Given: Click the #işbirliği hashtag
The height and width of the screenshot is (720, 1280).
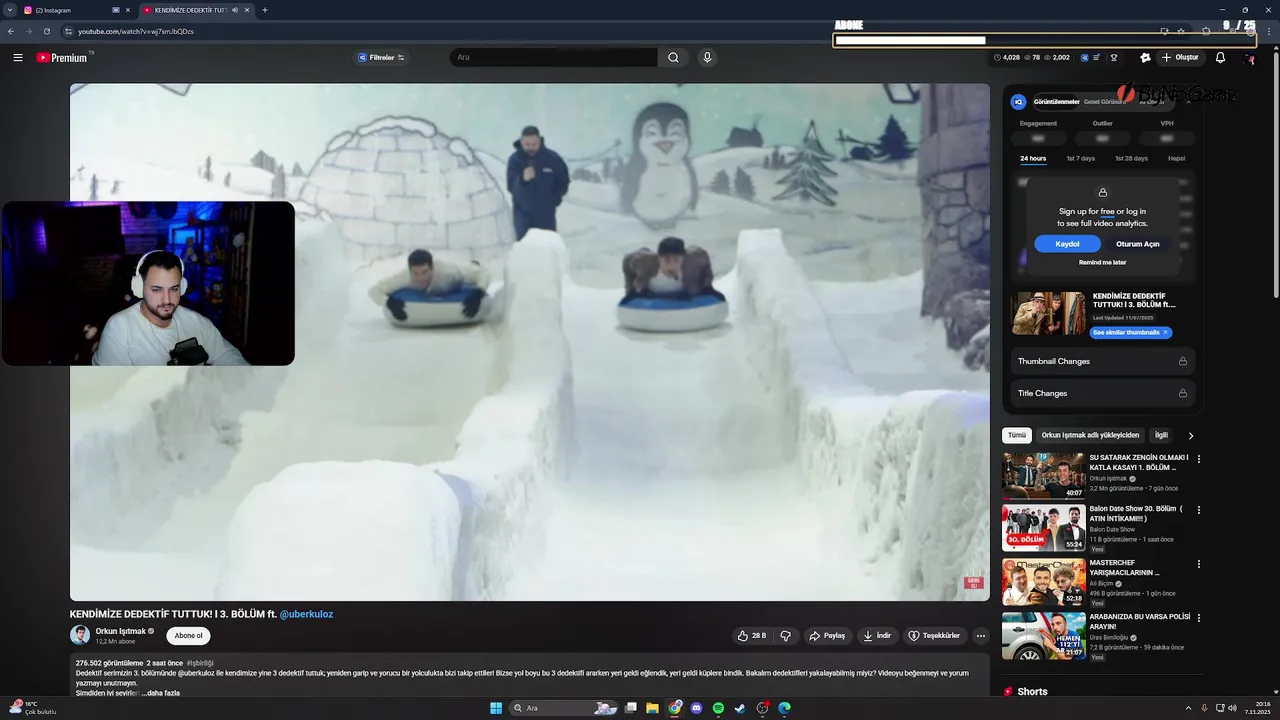Looking at the screenshot, I should (200, 663).
